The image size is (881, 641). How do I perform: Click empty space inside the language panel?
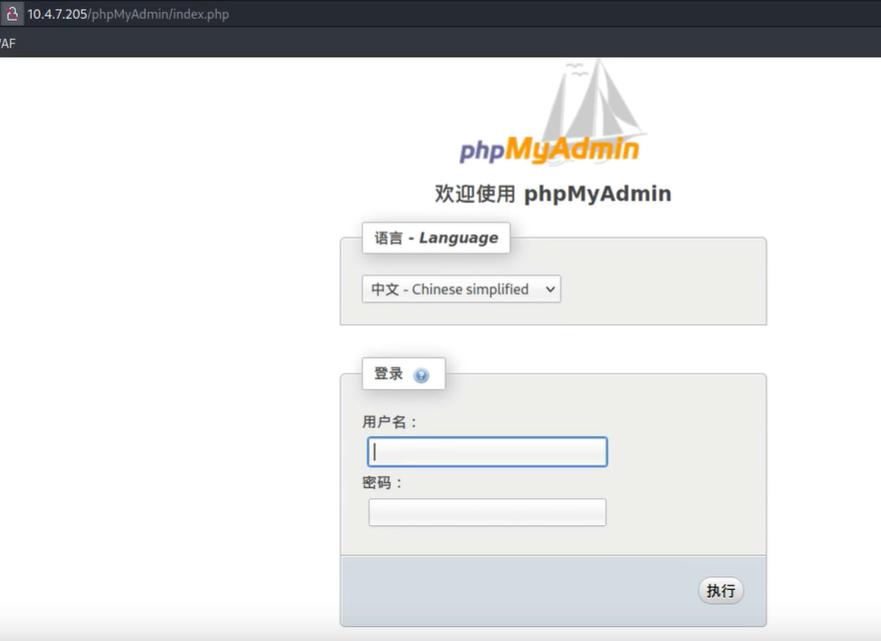(x=660, y=290)
